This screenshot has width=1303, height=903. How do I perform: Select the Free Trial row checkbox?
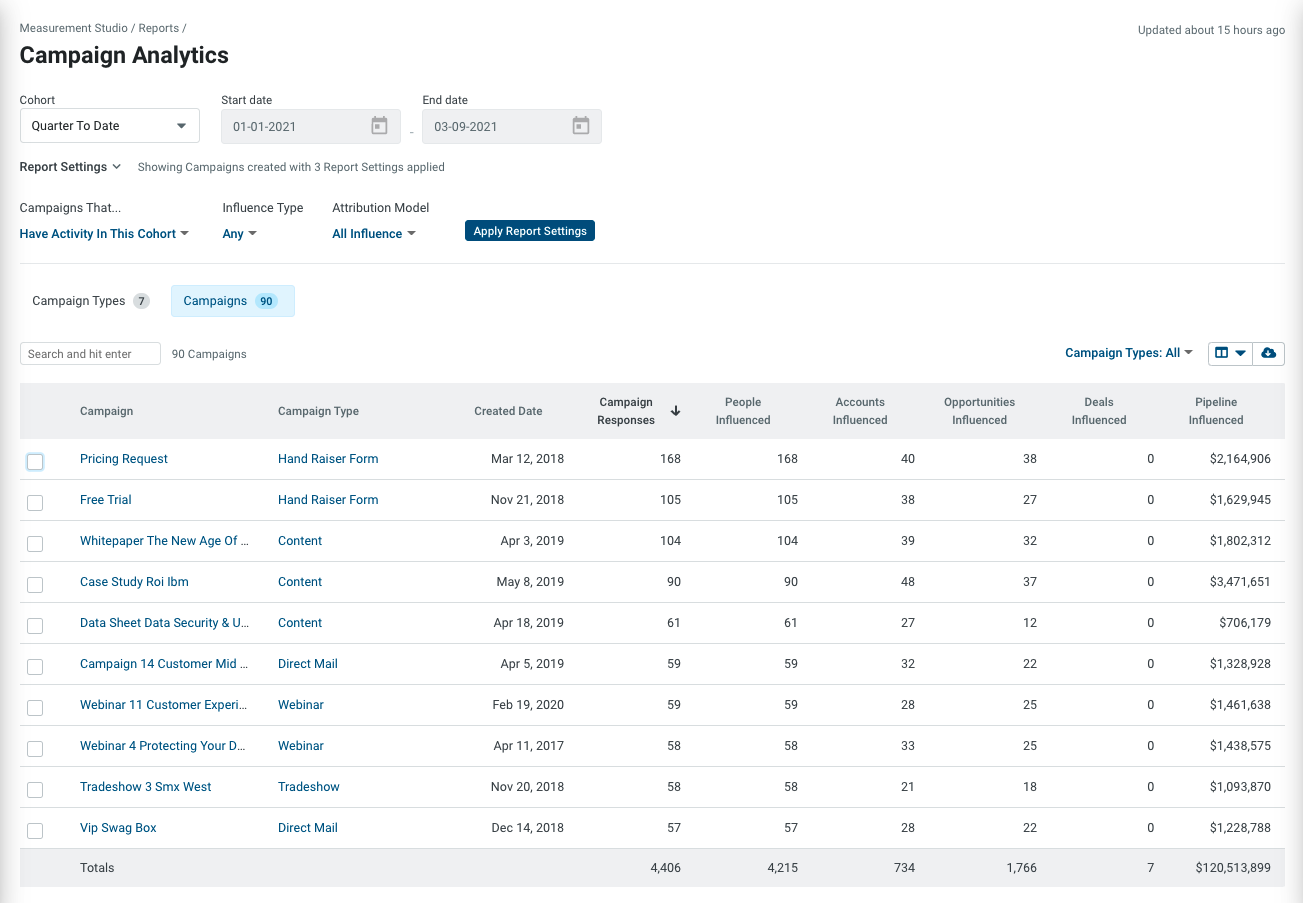tap(35, 503)
